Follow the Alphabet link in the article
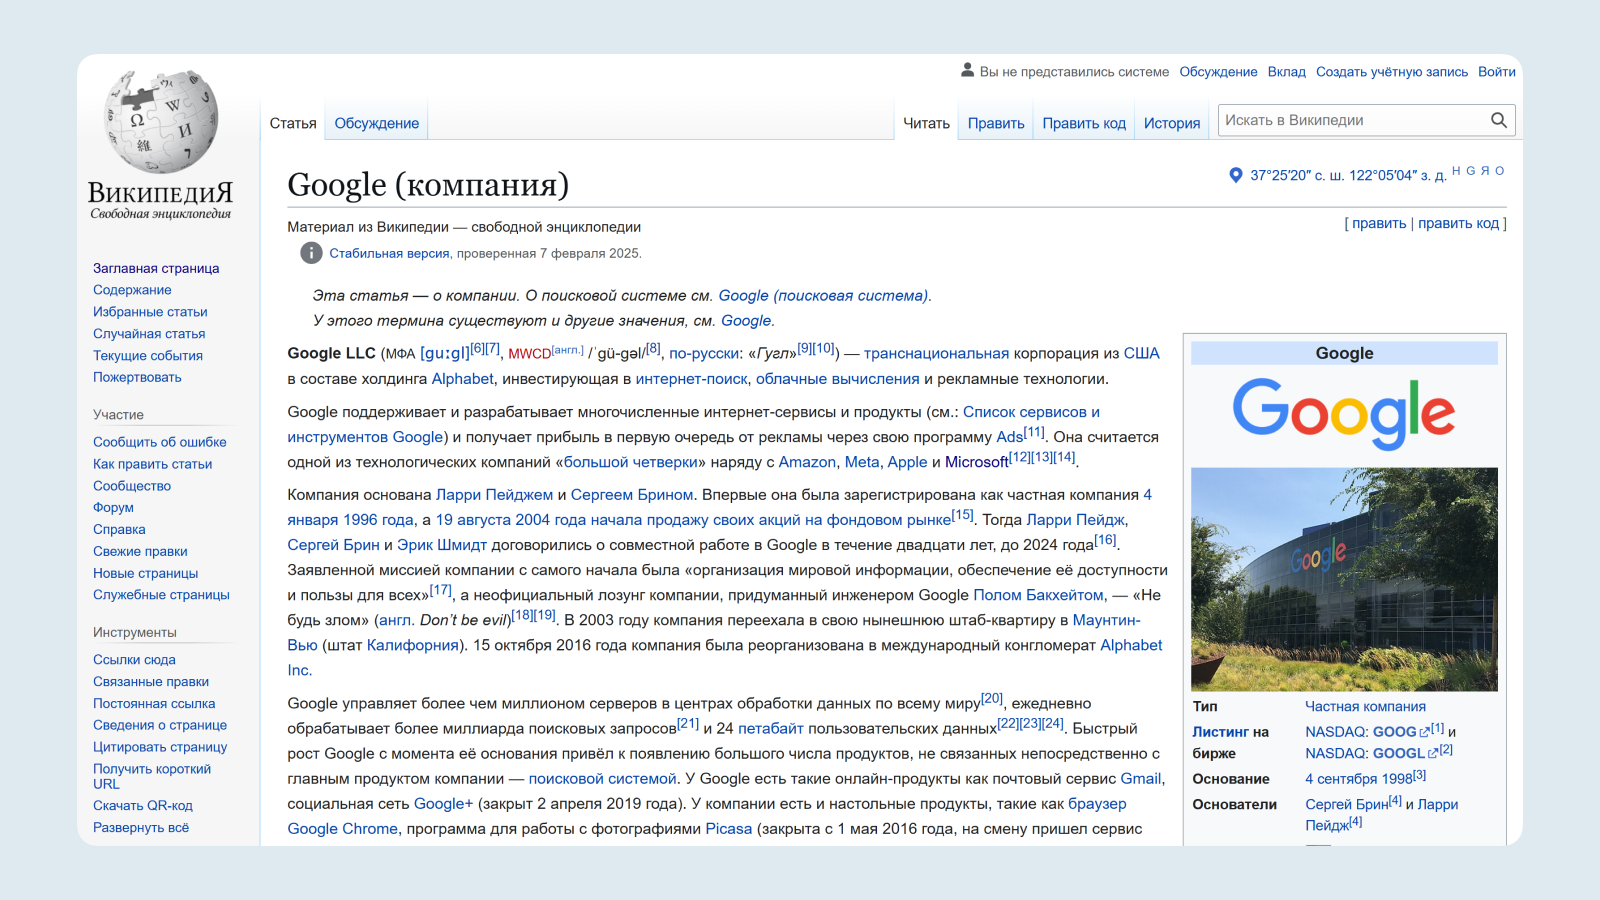 tap(462, 379)
